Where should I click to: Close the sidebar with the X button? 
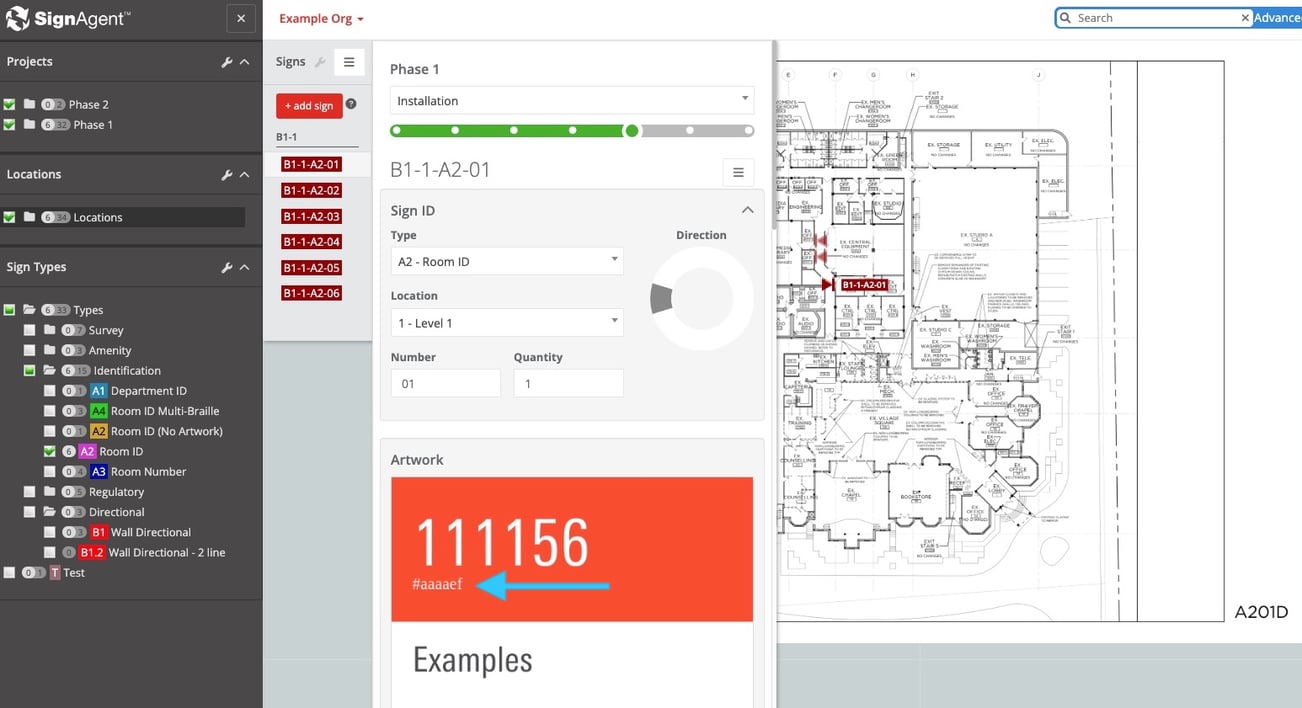(241, 18)
